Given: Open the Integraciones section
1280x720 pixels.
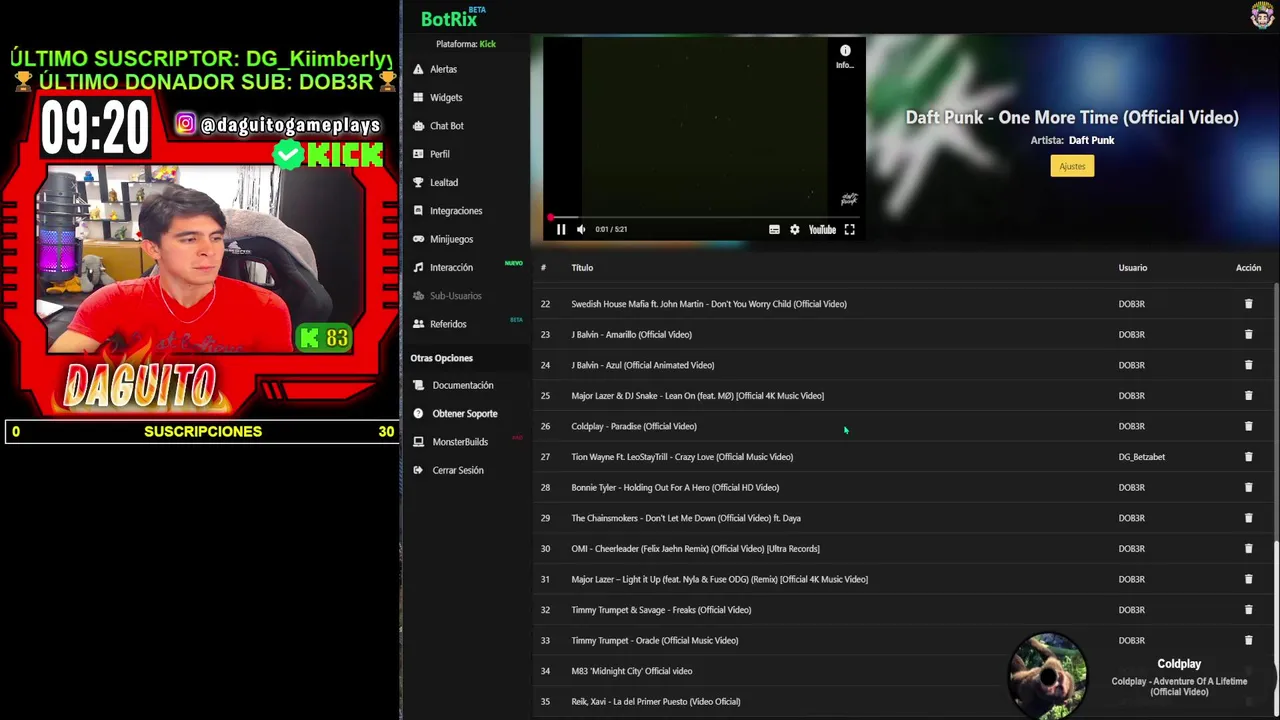Looking at the screenshot, I should (455, 211).
